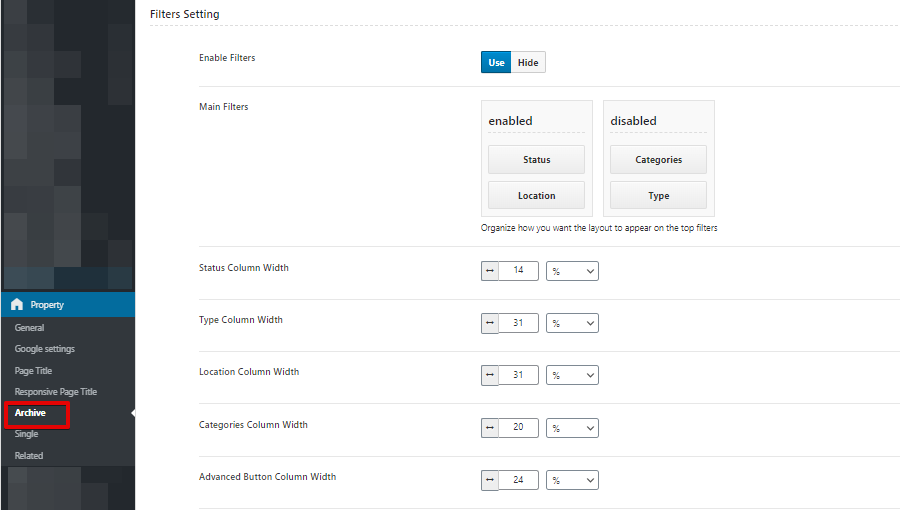
Task: Click the Type block in disabled filters
Action: pos(658,196)
